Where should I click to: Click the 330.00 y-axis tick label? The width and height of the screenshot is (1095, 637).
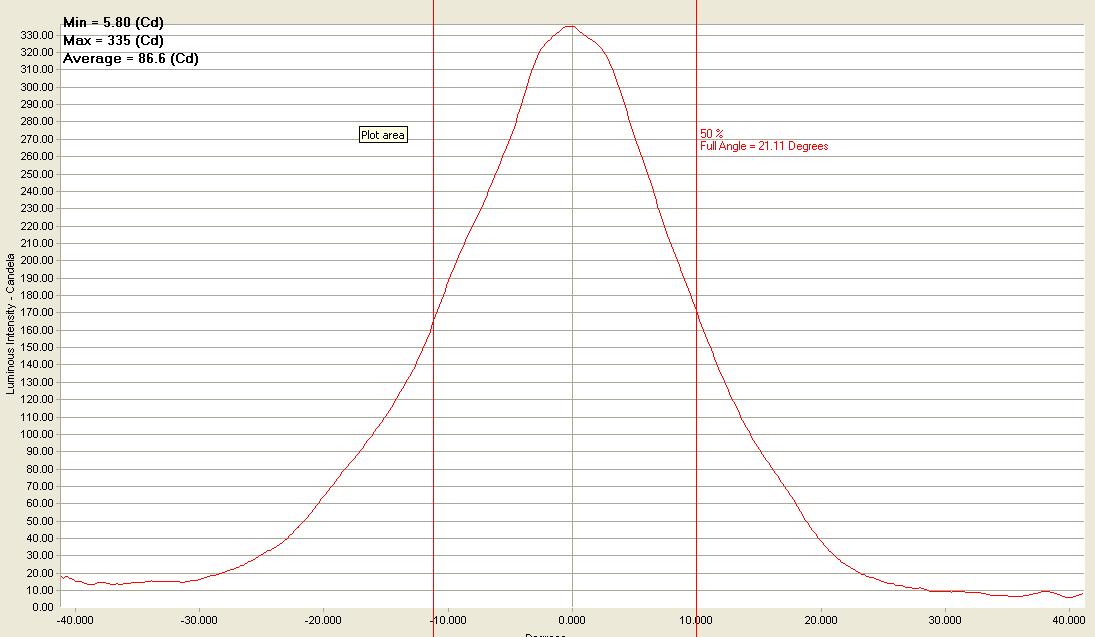pyautogui.click(x=36, y=35)
